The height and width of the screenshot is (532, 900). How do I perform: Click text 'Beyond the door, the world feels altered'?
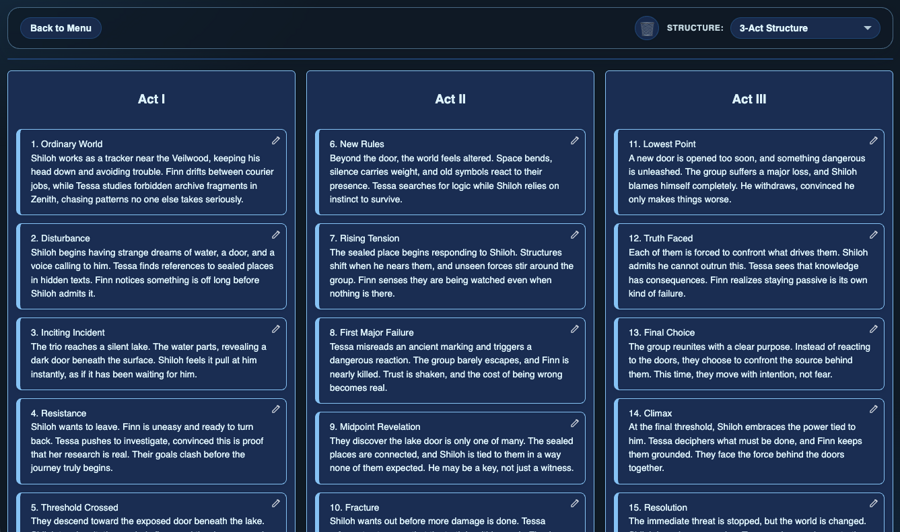click(411, 158)
